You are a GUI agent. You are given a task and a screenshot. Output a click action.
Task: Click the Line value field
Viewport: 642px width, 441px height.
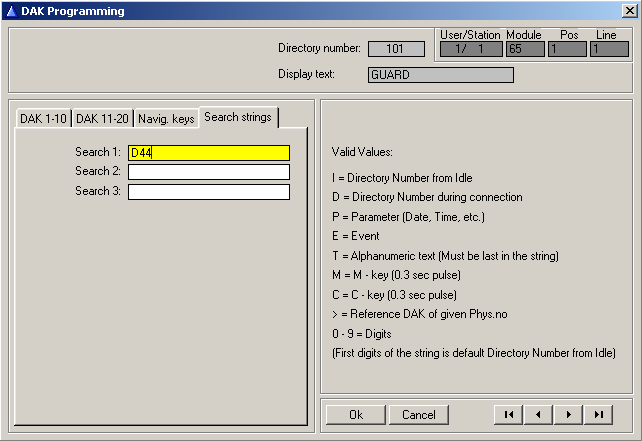click(x=608, y=49)
